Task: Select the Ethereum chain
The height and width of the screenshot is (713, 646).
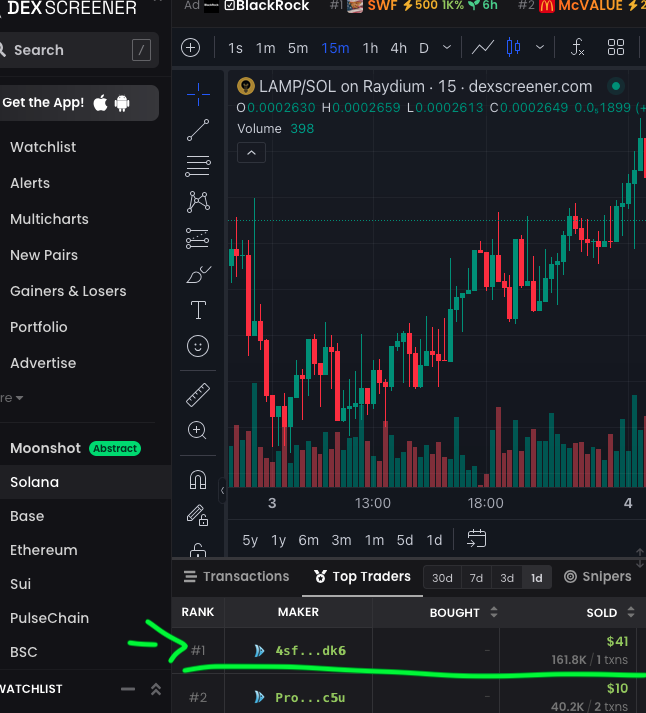Action: tap(44, 550)
